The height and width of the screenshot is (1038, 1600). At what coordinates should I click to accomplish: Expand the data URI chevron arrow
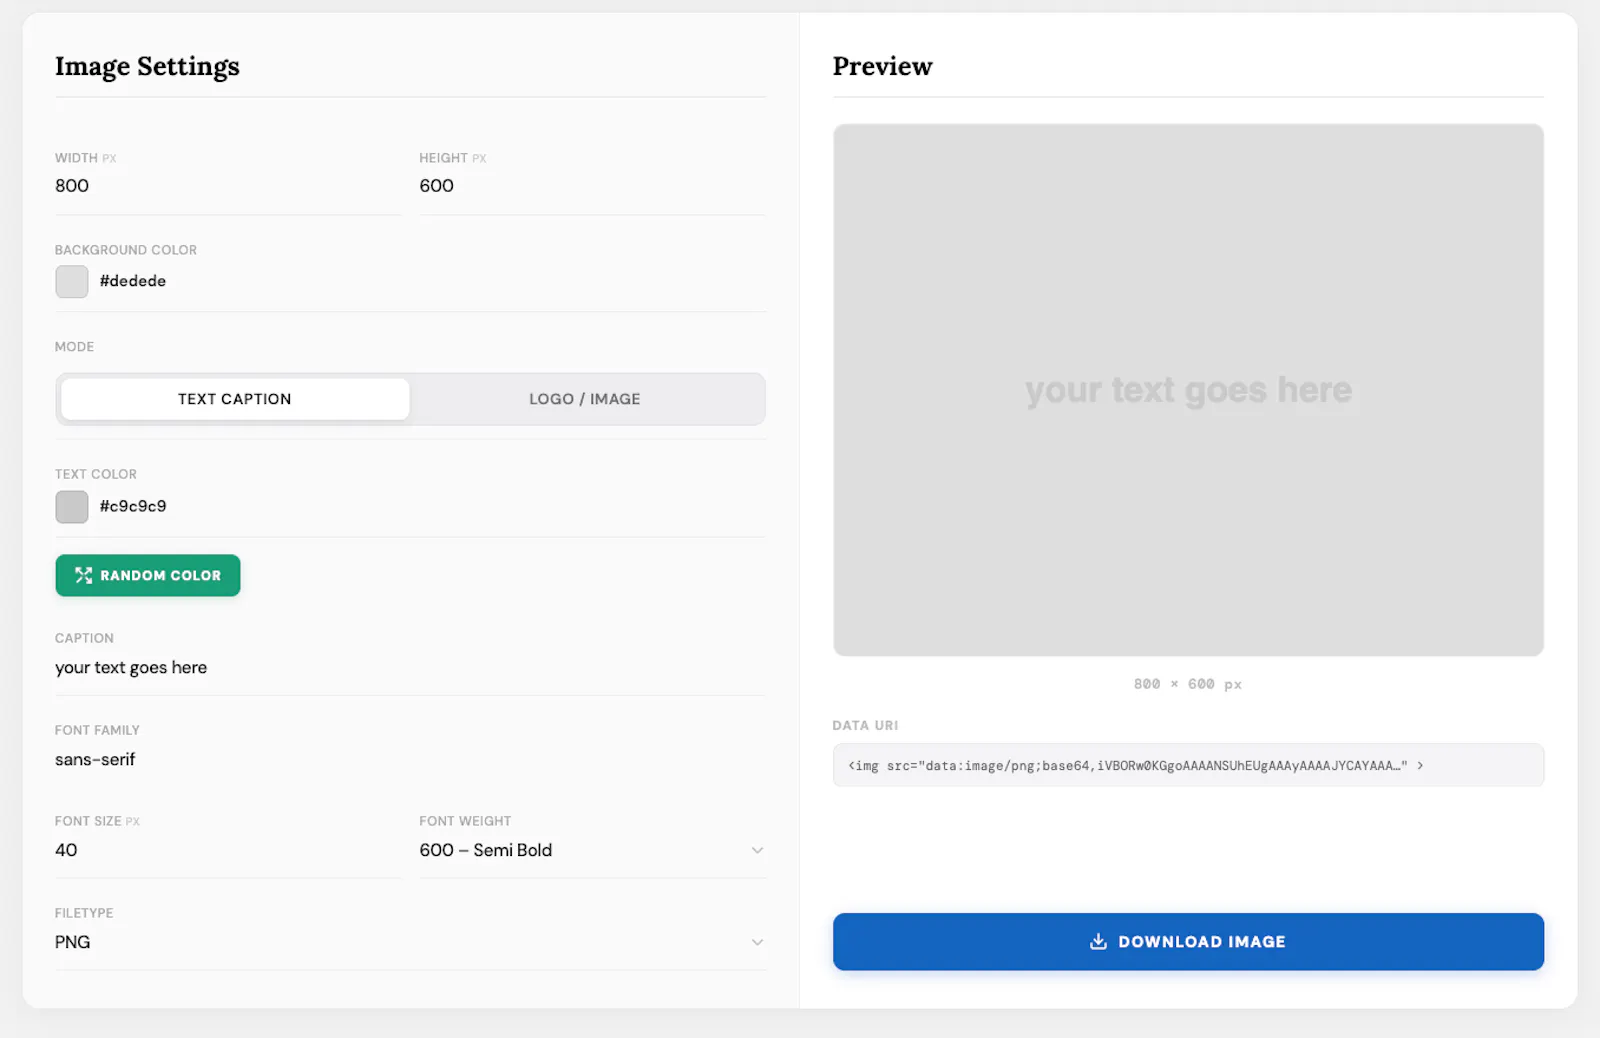click(x=1420, y=765)
